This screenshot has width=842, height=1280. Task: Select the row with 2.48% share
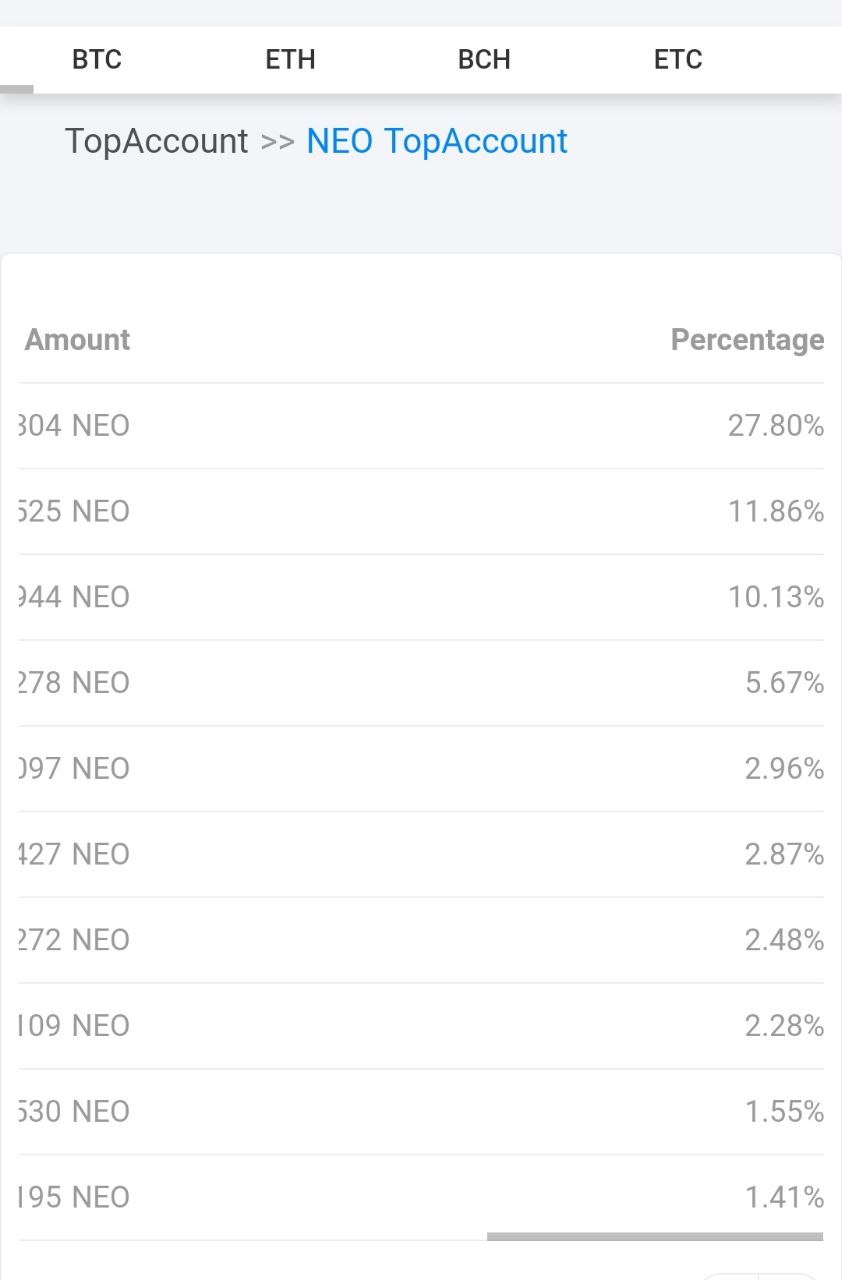pos(421,941)
